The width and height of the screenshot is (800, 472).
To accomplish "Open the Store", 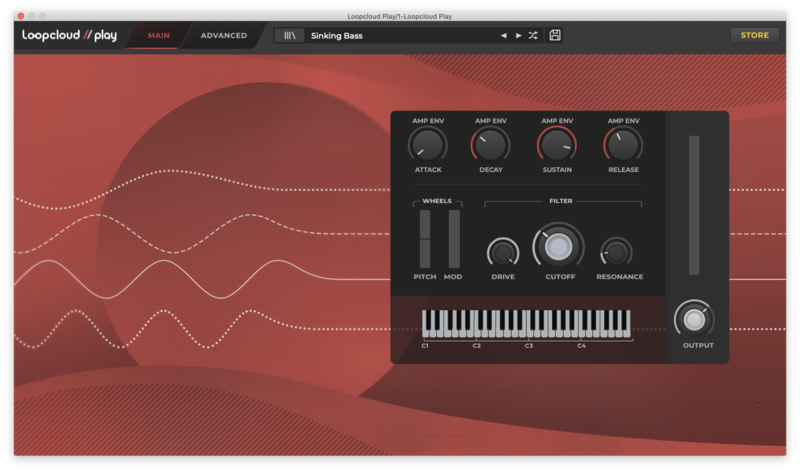I will point(754,36).
